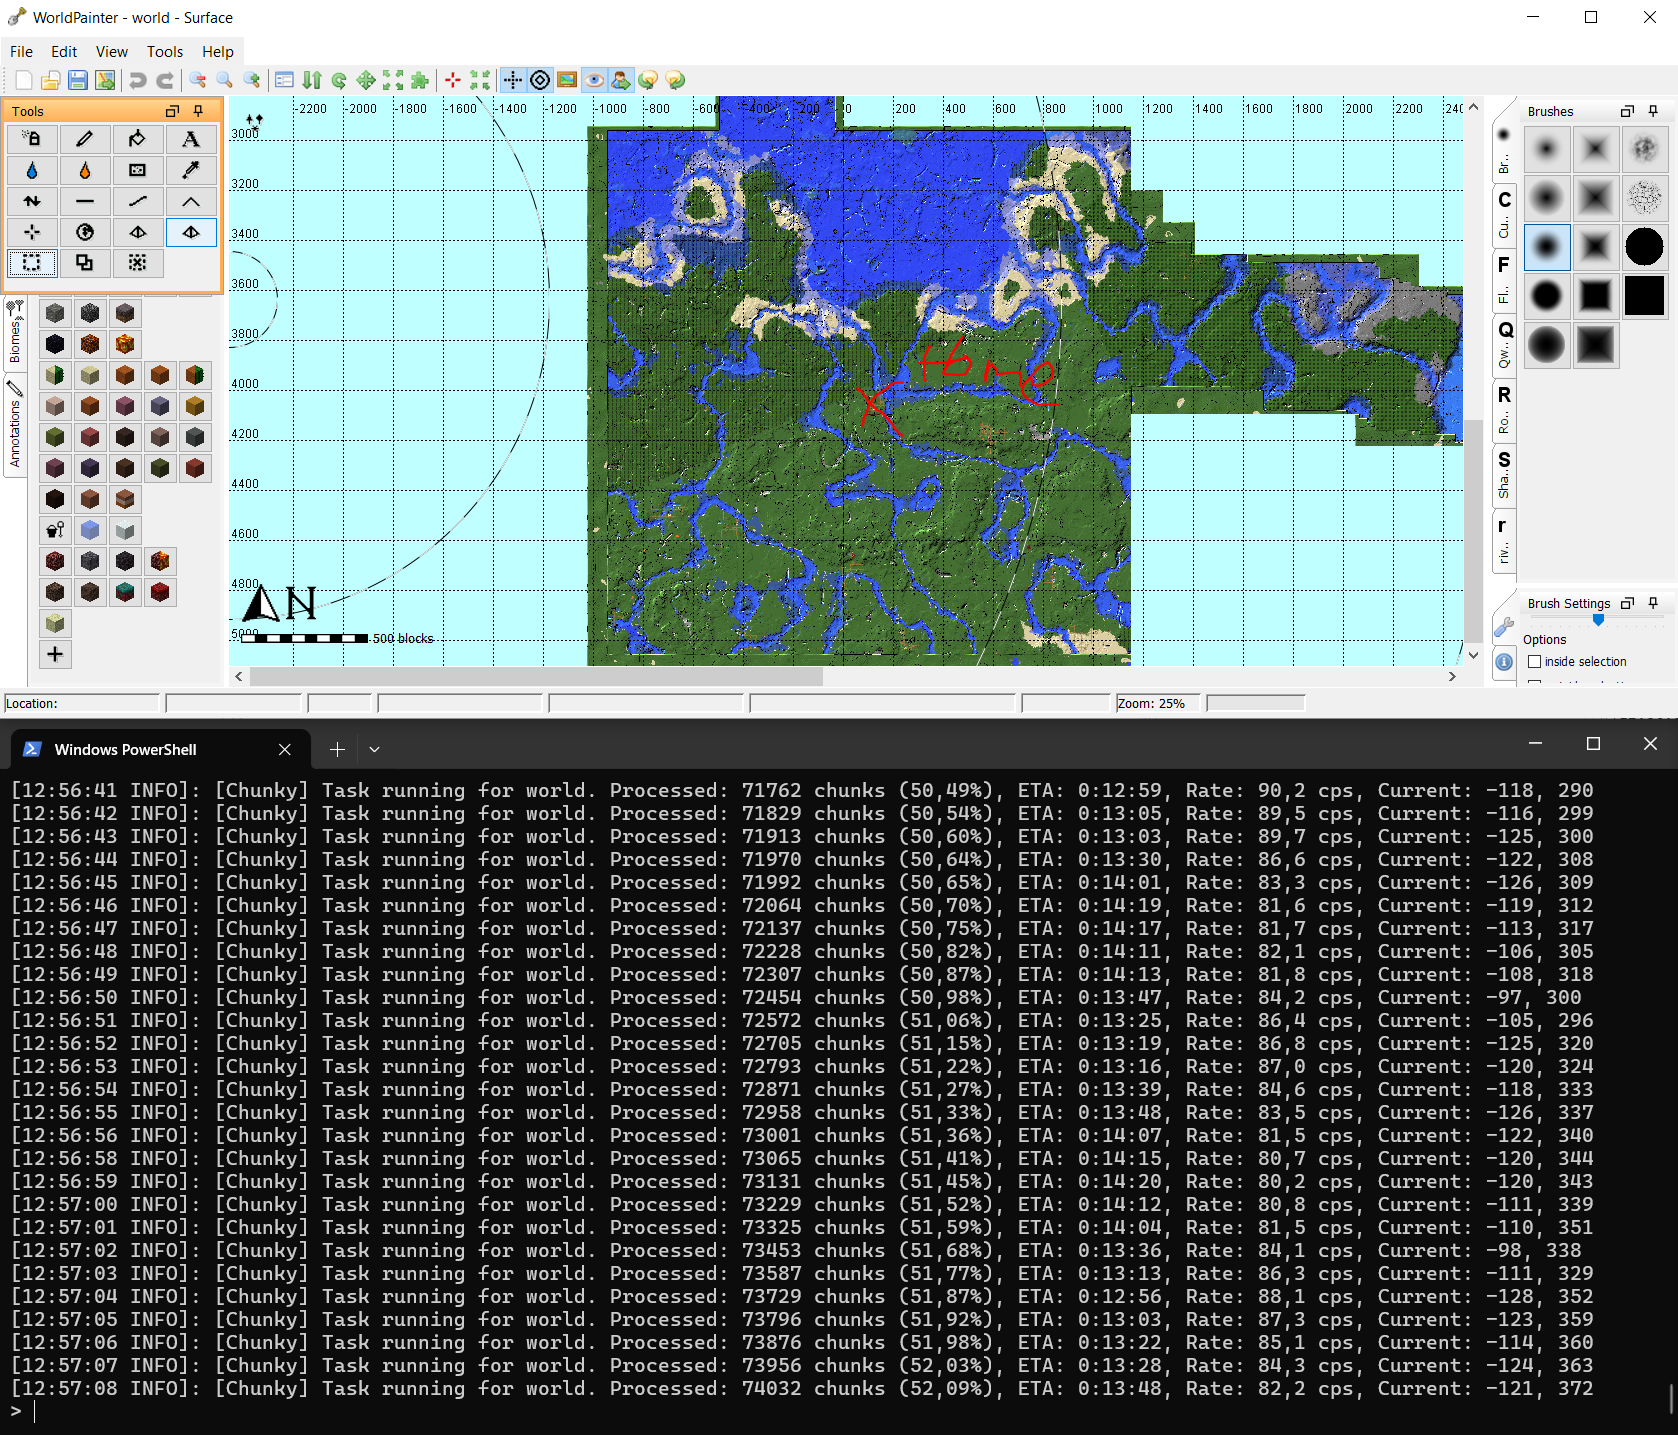
Task: Open a new Windows PowerShell tab
Action: point(337,749)
